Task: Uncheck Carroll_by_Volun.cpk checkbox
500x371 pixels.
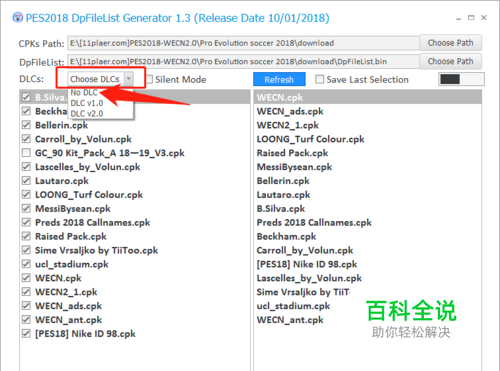Action: point(26,139)
